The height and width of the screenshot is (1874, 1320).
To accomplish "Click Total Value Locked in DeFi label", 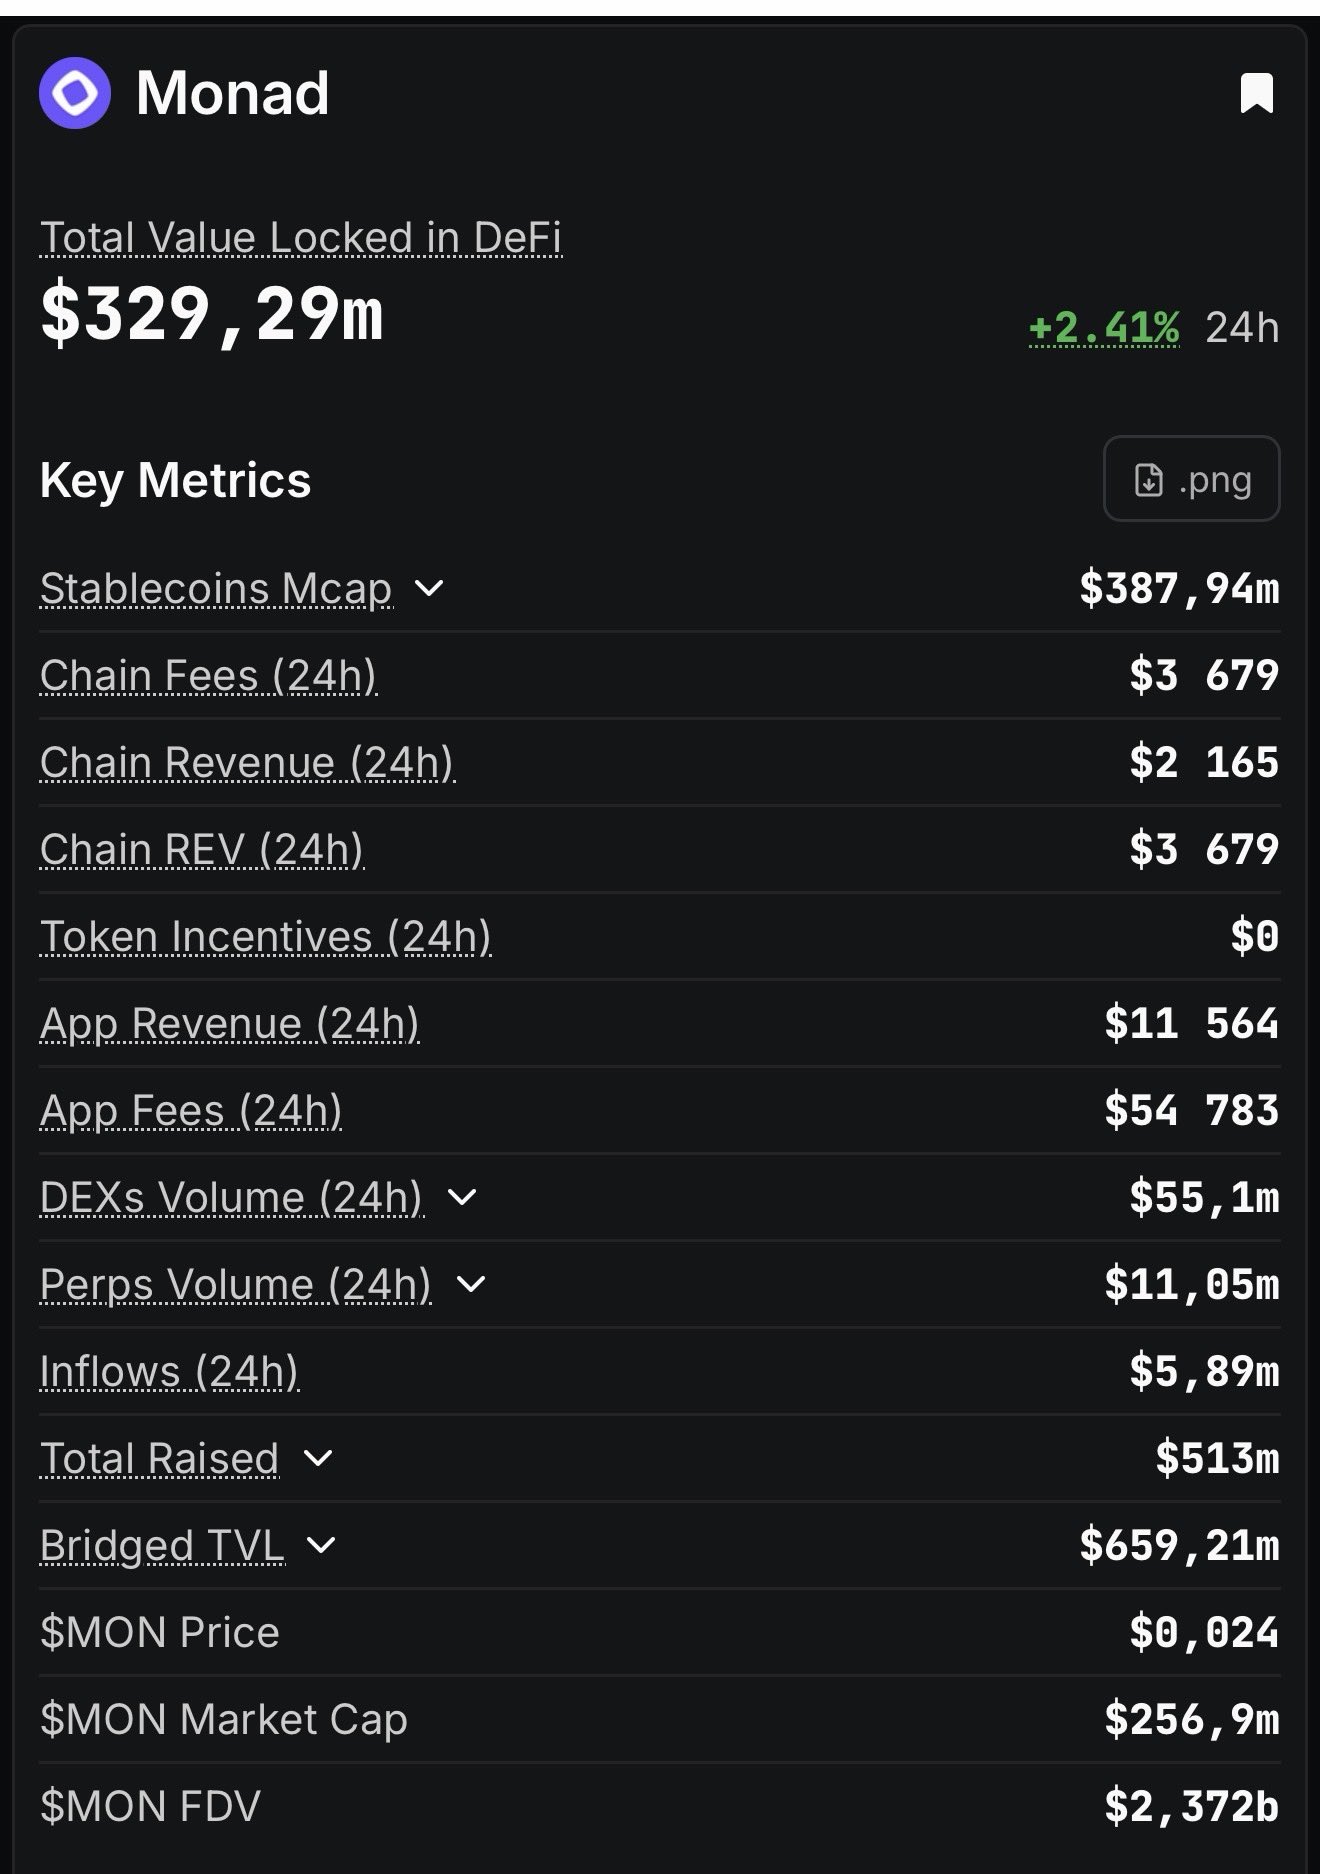I will click(x=300, y=238).
